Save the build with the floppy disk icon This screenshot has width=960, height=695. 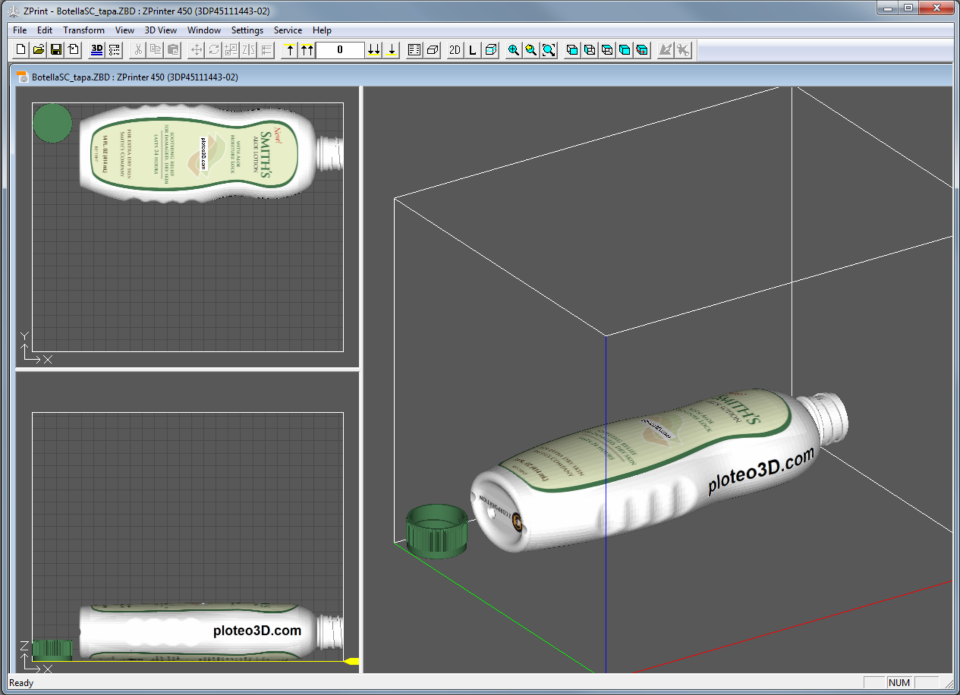click(x=56, y=50)
